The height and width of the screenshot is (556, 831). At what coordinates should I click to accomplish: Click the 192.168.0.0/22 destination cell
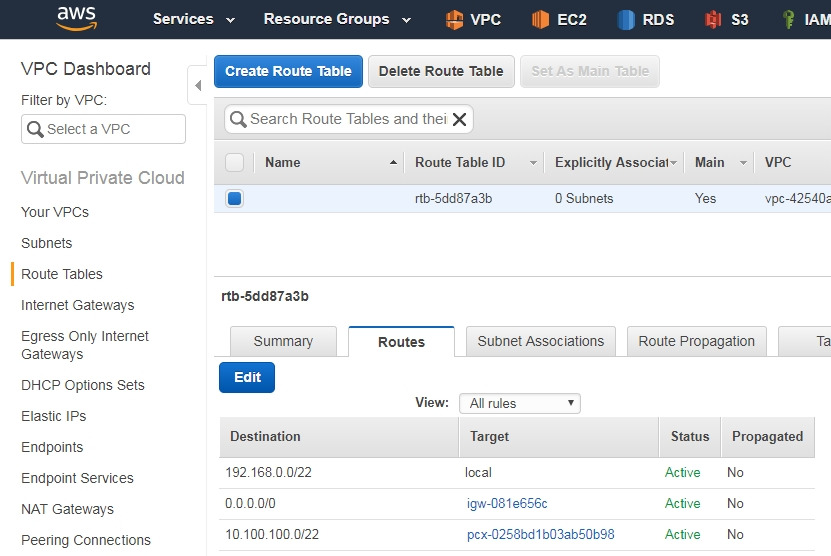click(x=268, y=472)
